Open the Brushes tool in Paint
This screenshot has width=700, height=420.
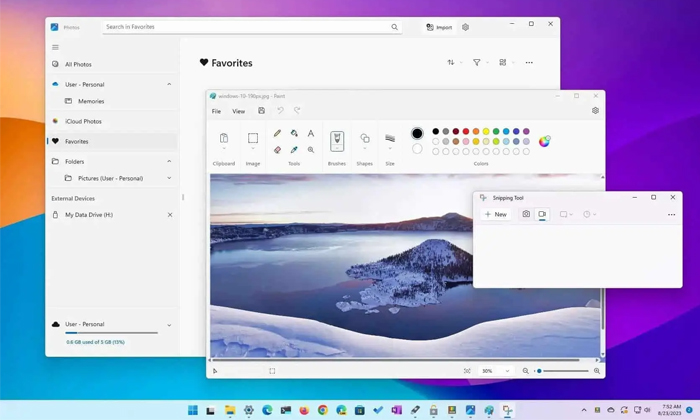tap(337, 141)
